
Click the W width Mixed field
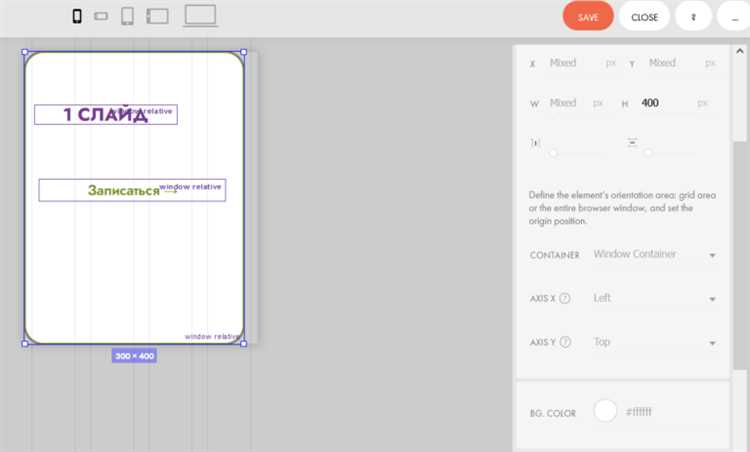click(x=567, y=103)
